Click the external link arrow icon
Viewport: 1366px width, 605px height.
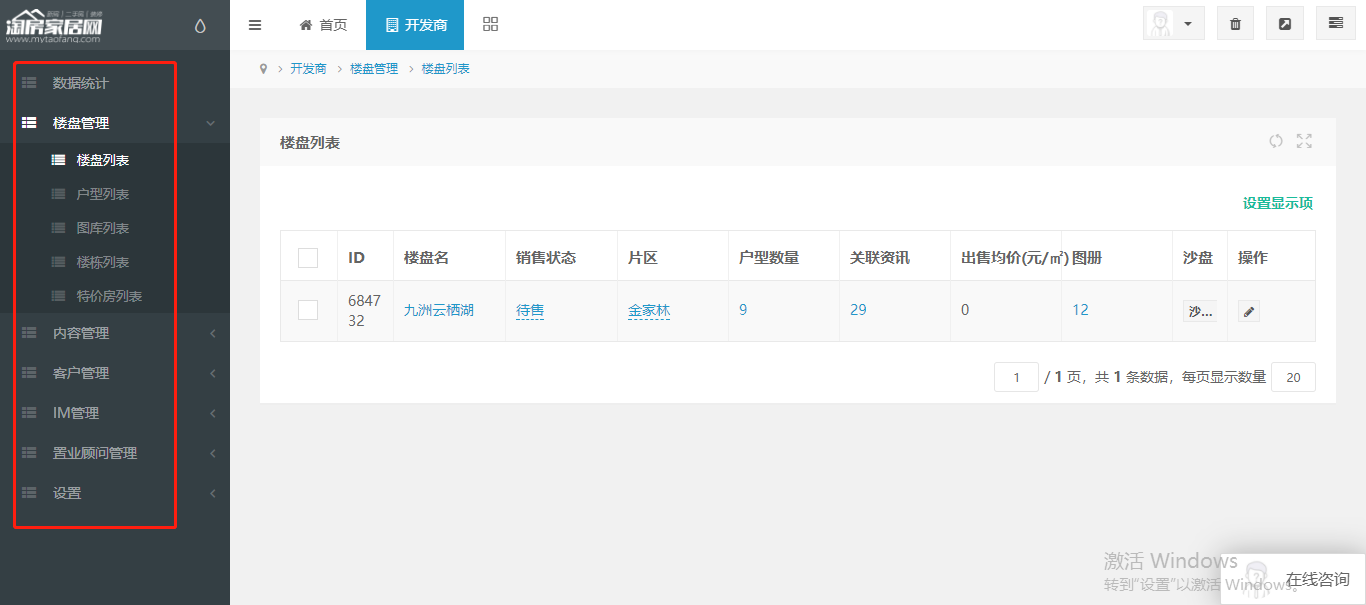[1285, 24]
